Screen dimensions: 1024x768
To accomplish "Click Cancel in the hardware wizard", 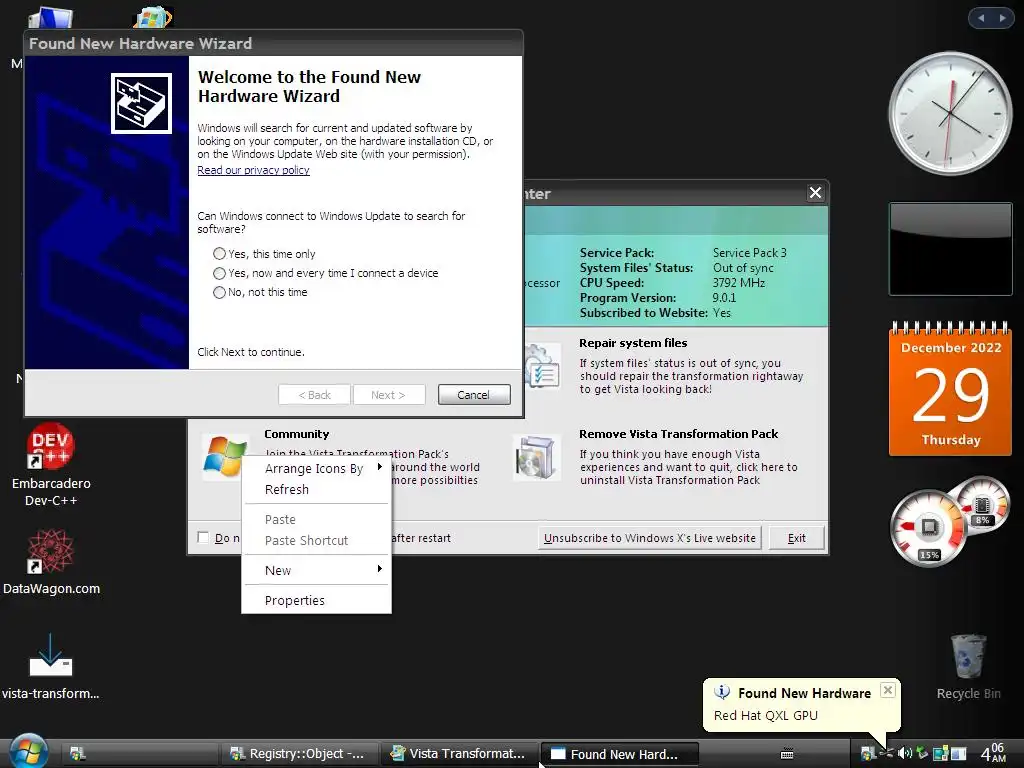I will tap(473, 394).
